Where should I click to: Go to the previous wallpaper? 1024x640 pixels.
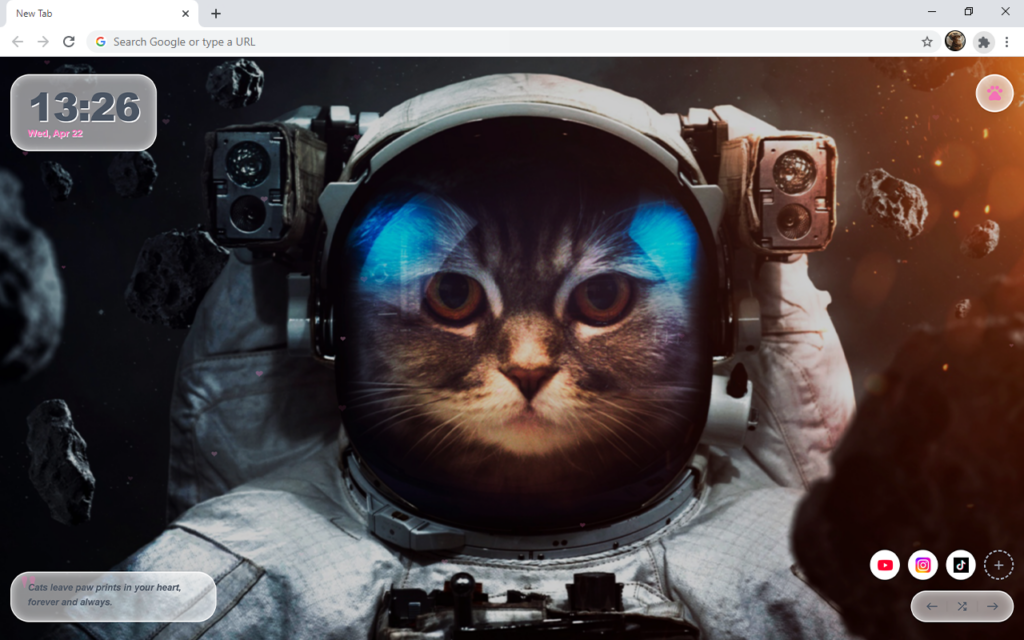coord(932,606)
